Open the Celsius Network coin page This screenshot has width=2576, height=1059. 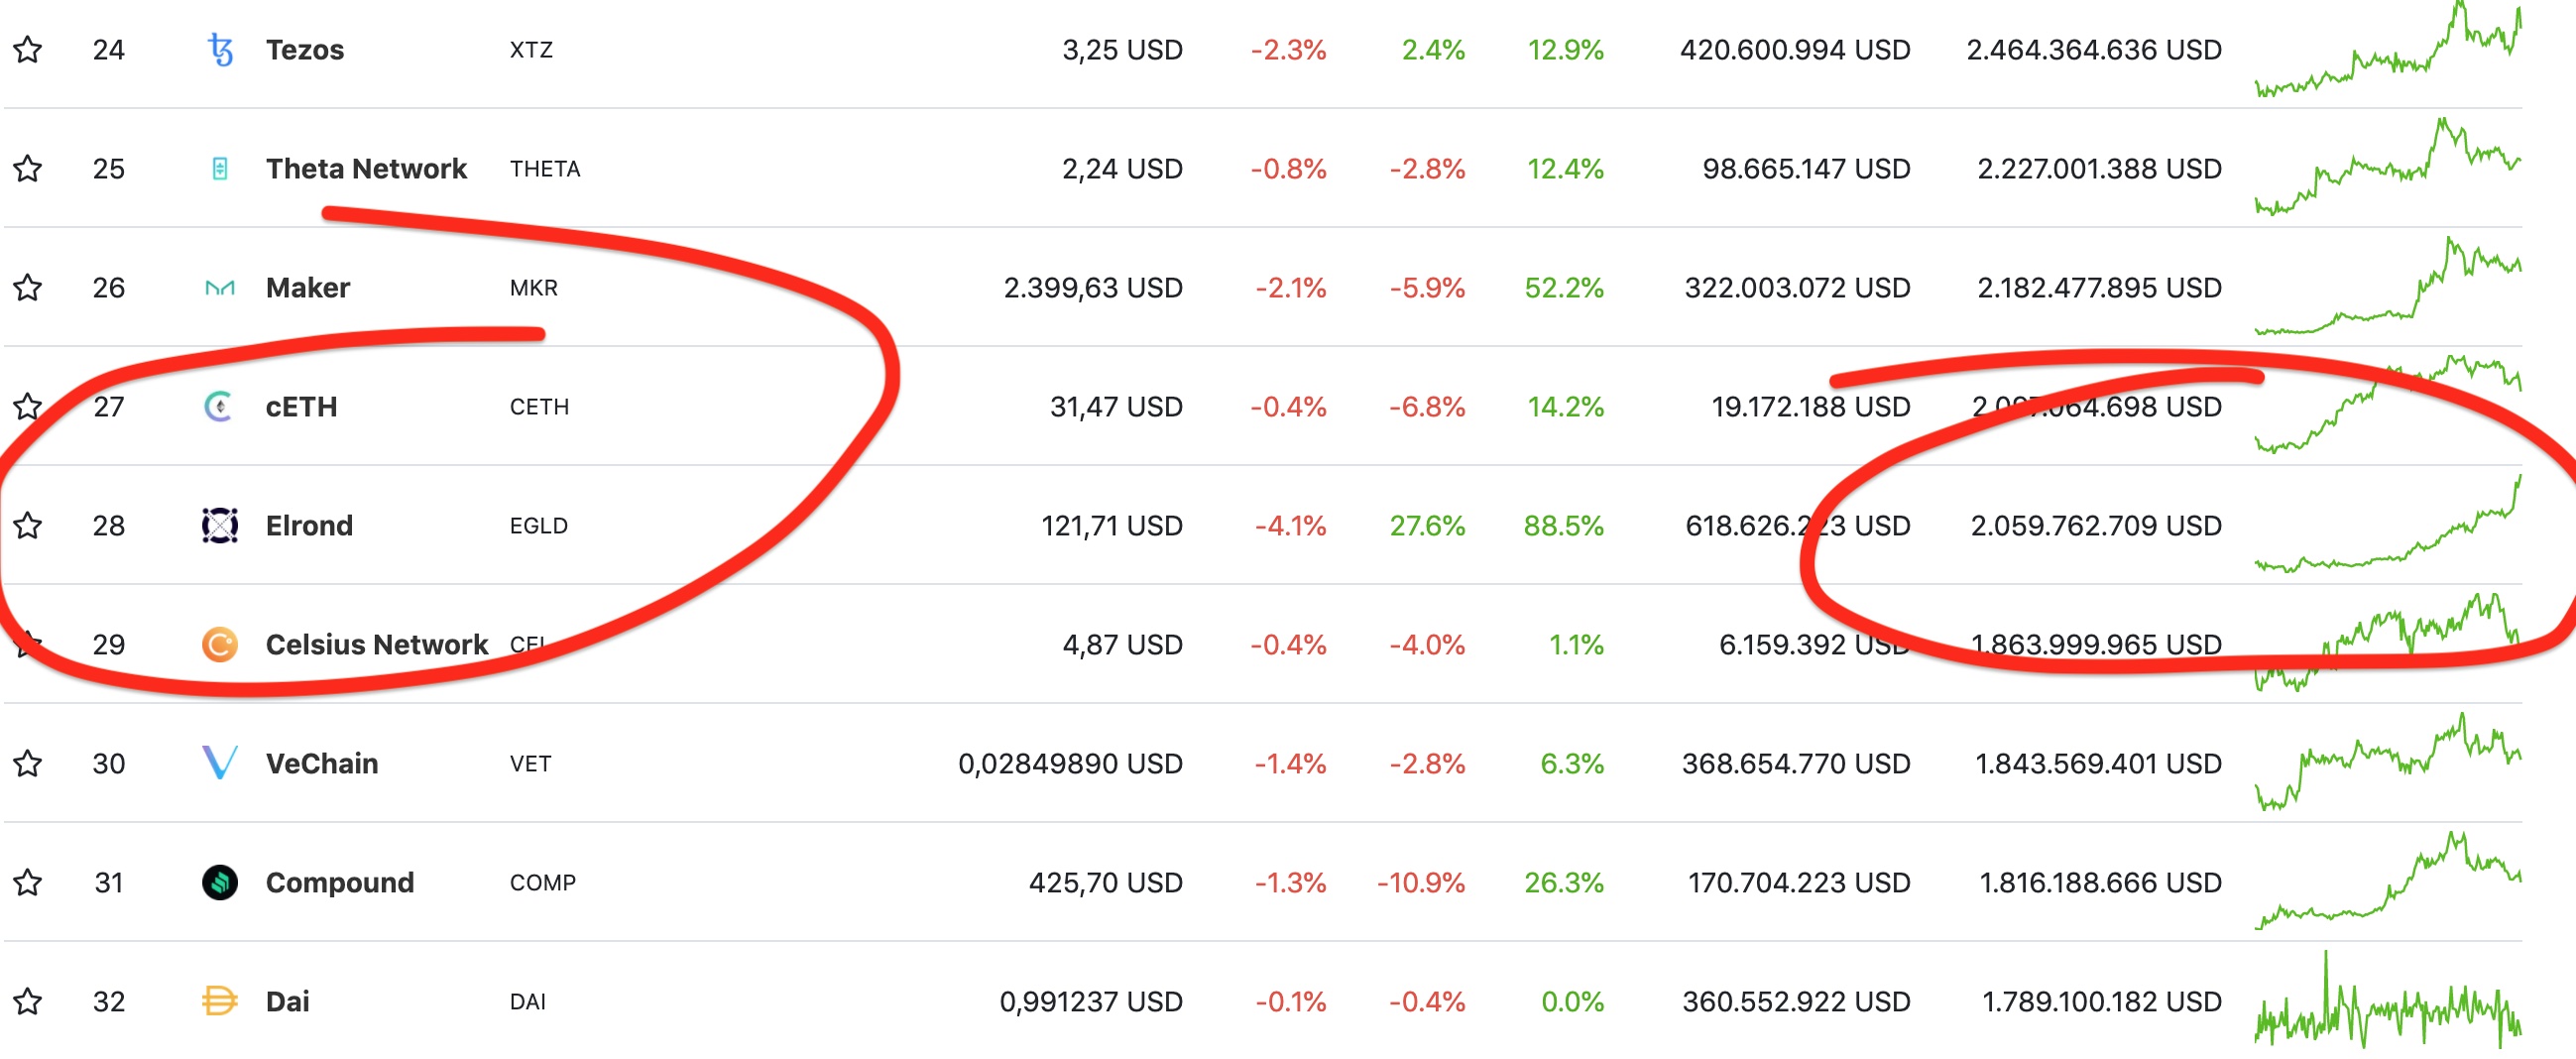(x=376, y=644)
